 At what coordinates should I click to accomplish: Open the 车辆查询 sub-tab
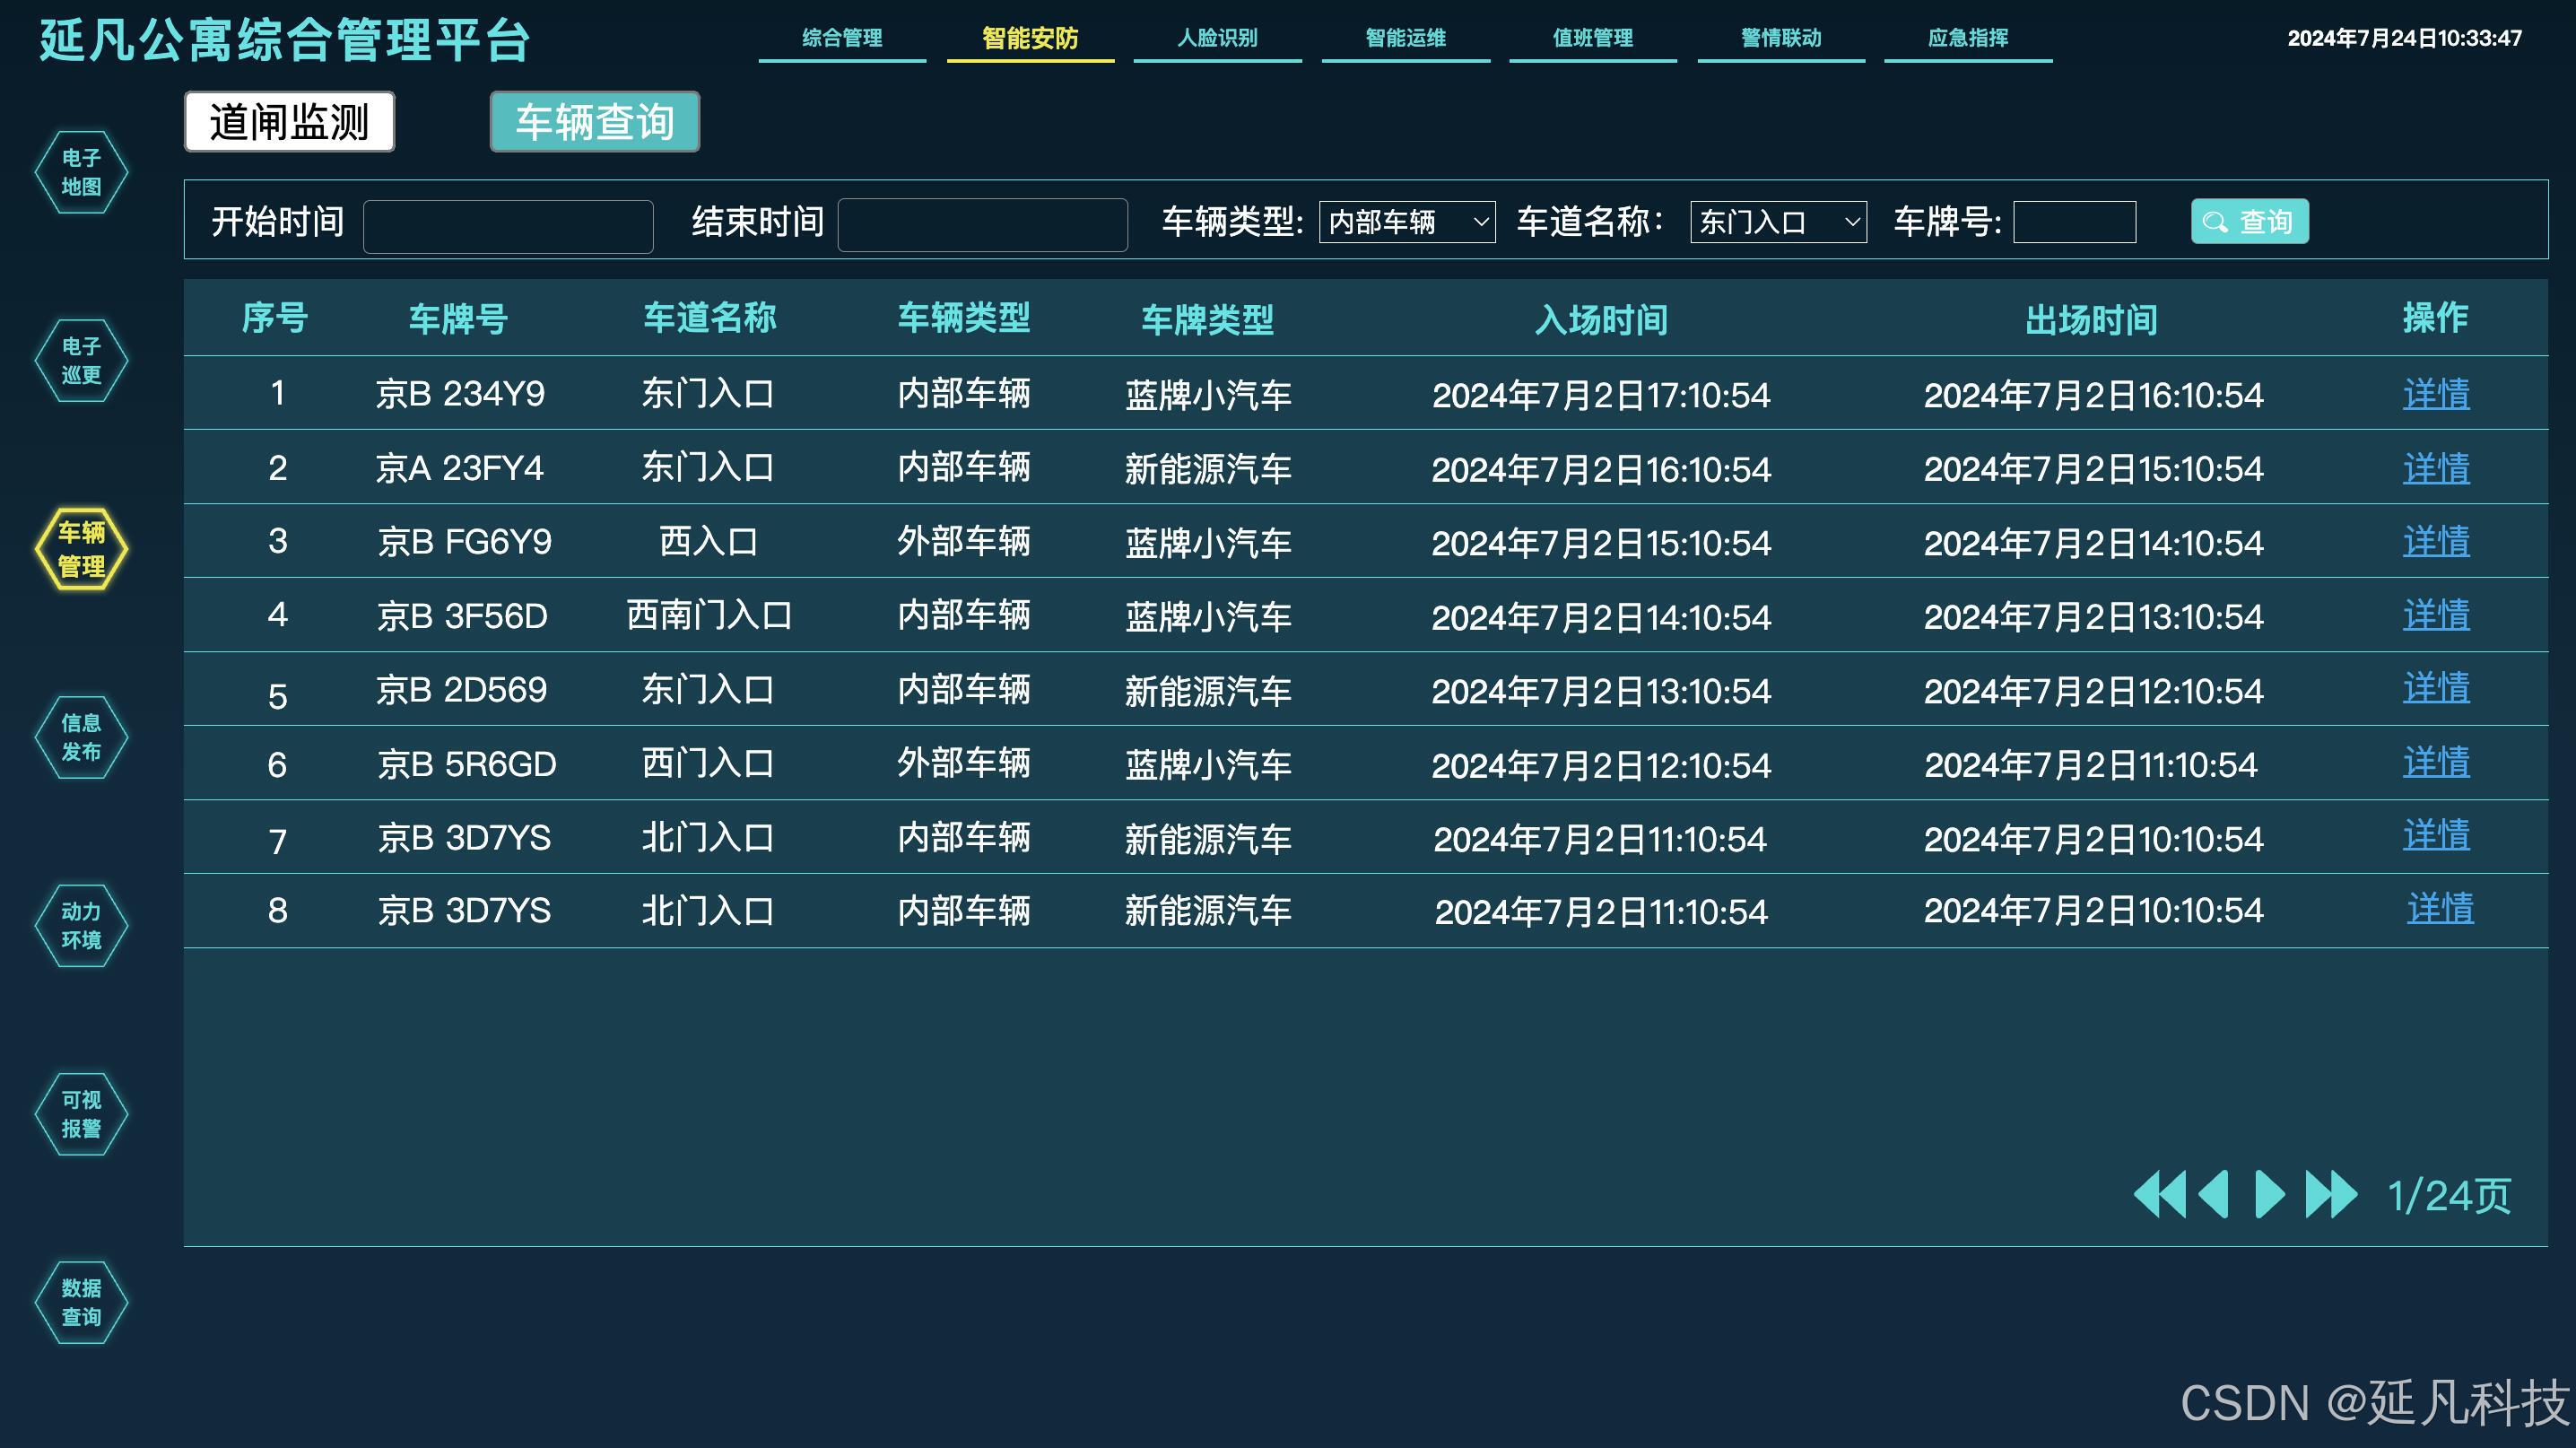click(x=595, y=122)
